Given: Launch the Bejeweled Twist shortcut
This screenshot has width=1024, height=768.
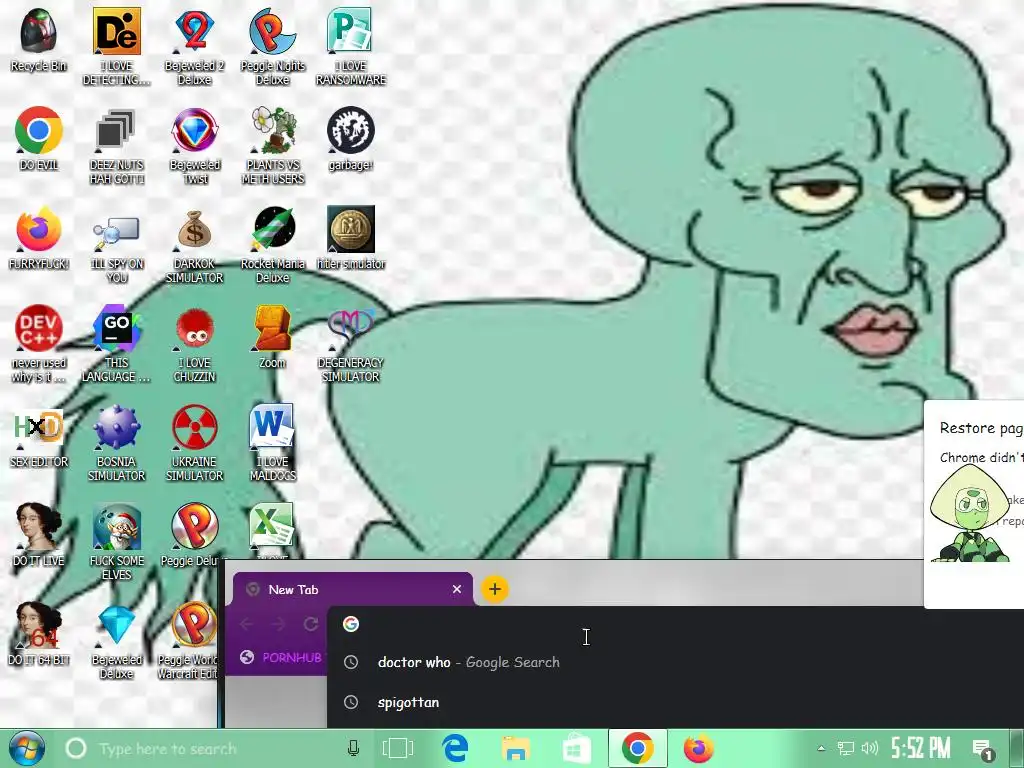Looking at the screenshot, I should [x=194, y=145].
